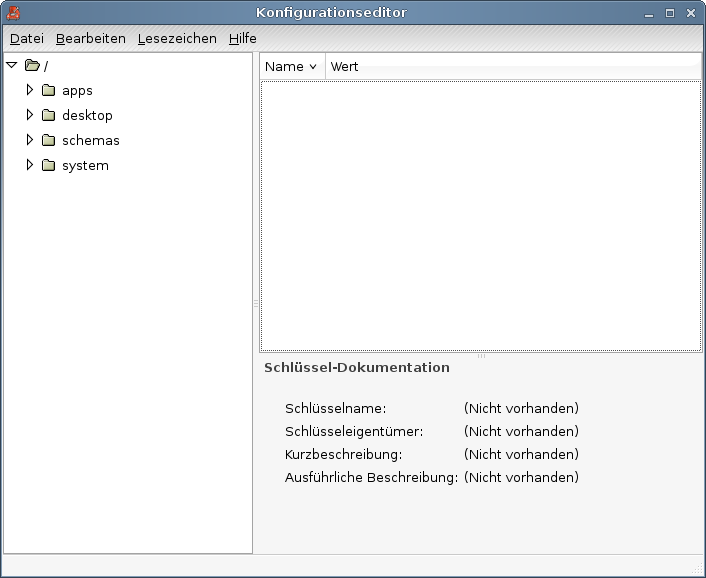Close the Konfigurationseditor window
The image size is (706, 578).
[691, 13]
